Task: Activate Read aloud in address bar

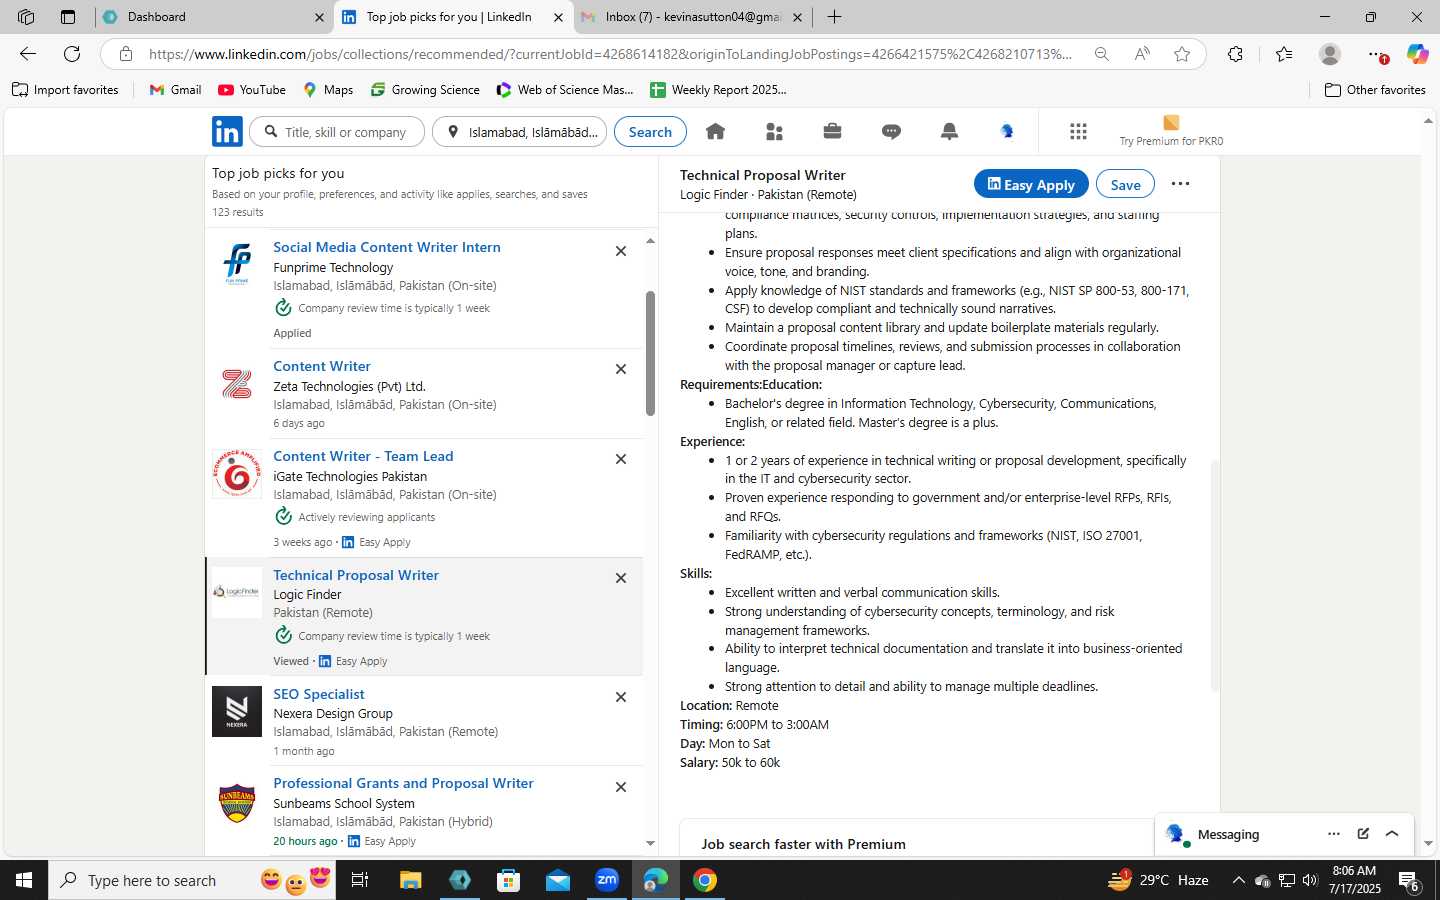Action: (x=1141, y=54)
